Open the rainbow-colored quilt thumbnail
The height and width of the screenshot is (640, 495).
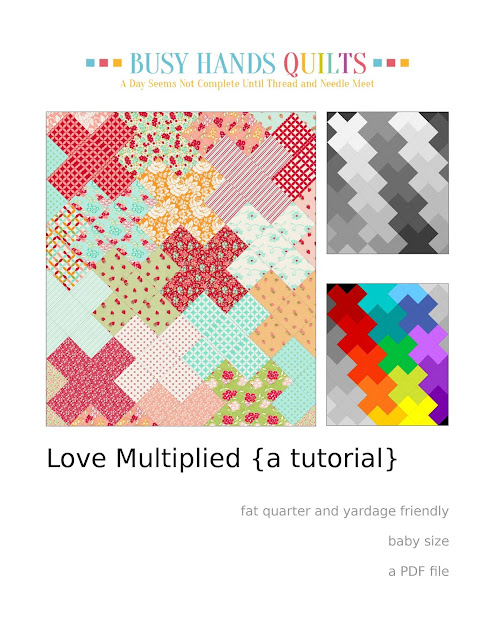(x=388, y=354)
